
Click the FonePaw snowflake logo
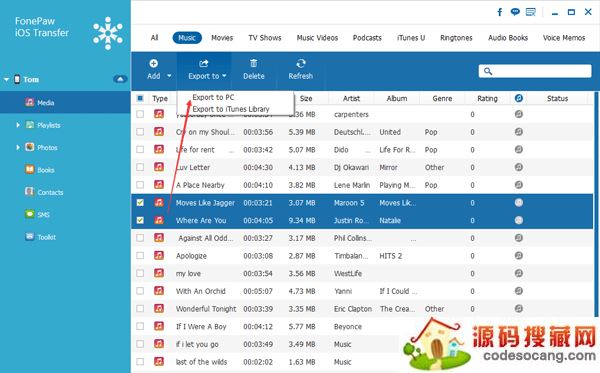(108, 33)
